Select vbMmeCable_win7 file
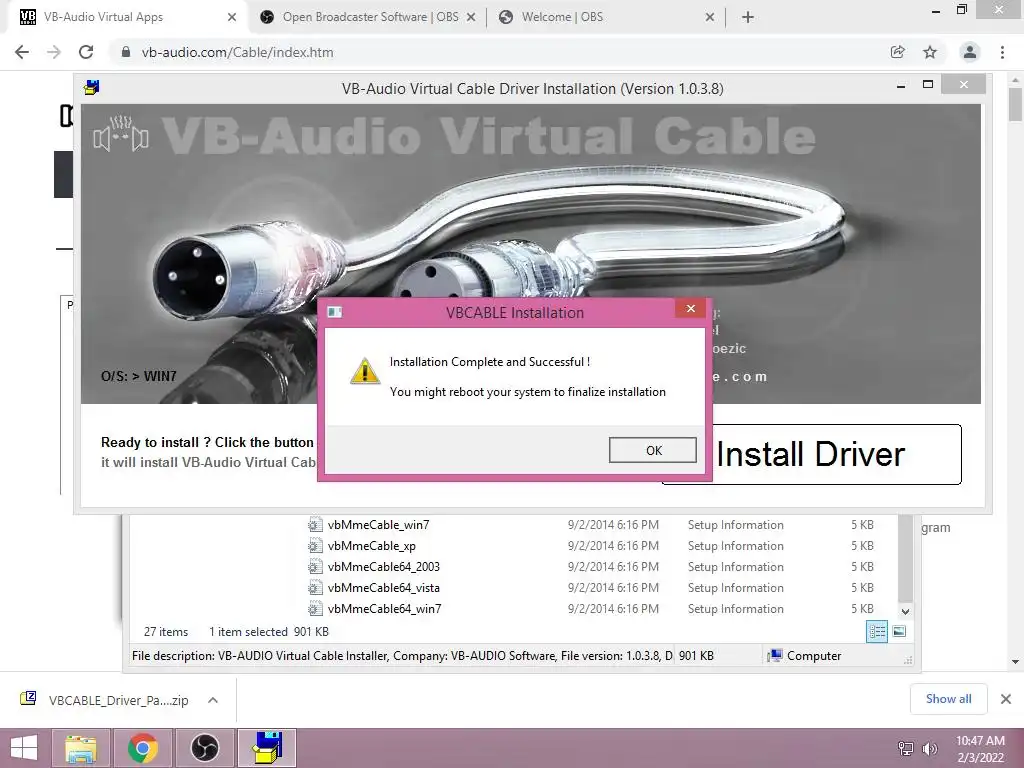The width and height of the screenshot is (1024, 768). point(378,524)
